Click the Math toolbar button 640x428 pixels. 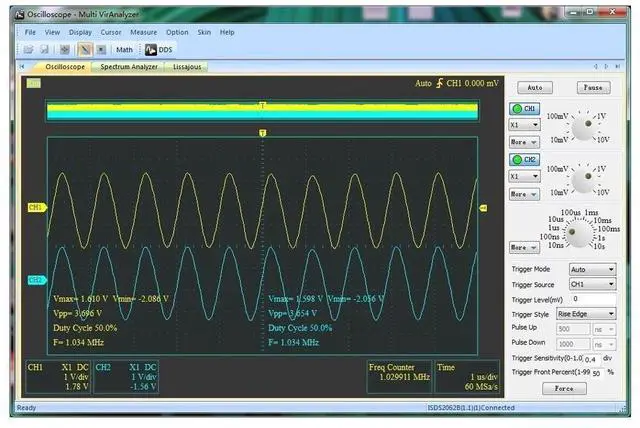pos(124,48)
